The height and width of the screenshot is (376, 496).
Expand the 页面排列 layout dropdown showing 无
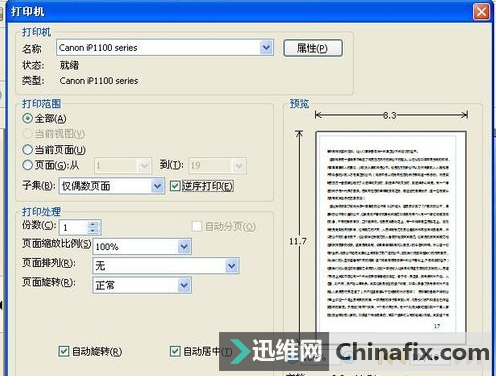(232, 266)
